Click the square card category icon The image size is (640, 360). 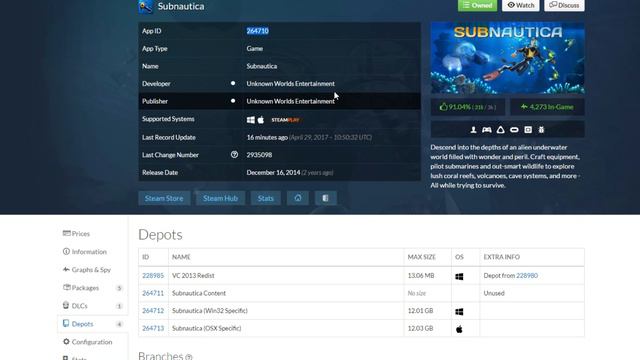(528, 130)
